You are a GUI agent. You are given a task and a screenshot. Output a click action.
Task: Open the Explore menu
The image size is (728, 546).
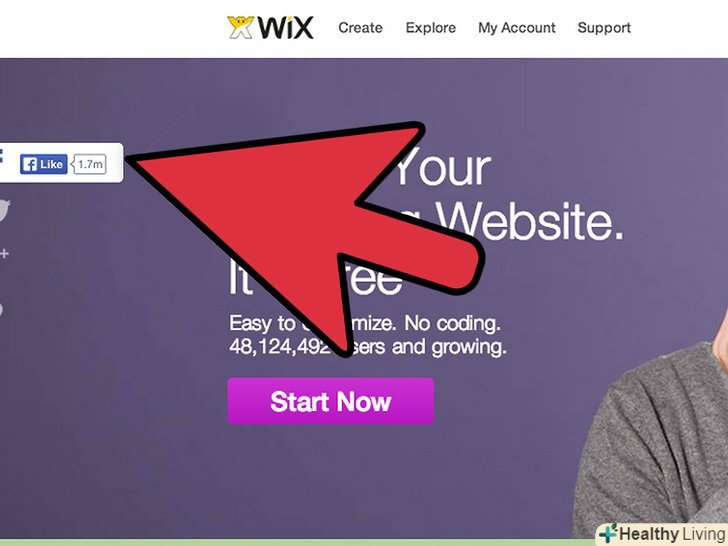click(x=430, y=28)
